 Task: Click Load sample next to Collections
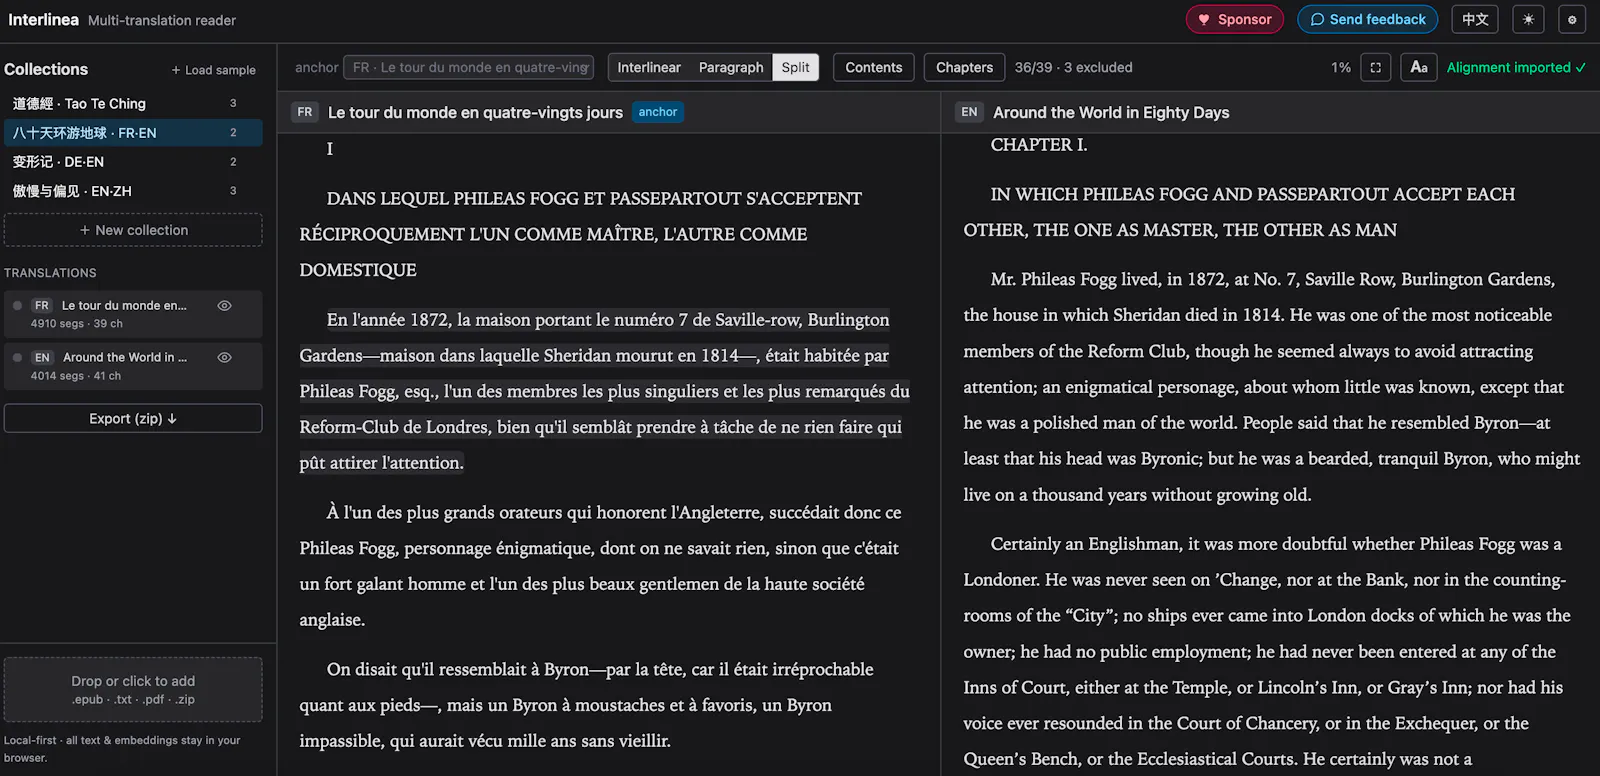tap(213, 70)
